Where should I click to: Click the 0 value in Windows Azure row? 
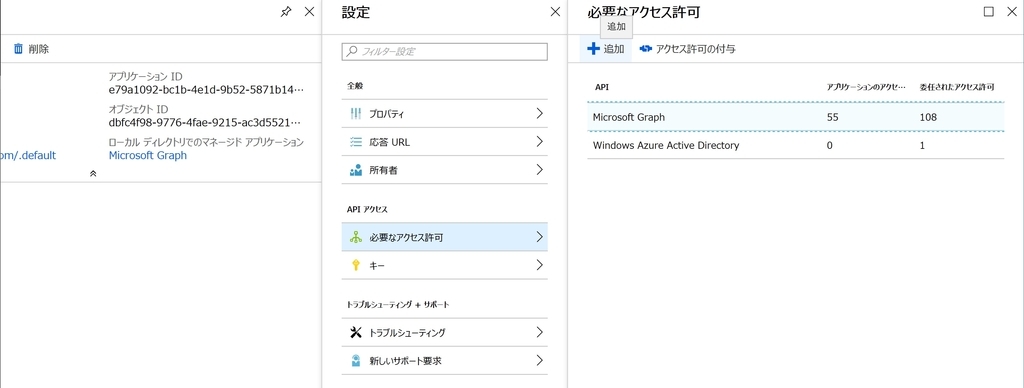tap(829, 146)
